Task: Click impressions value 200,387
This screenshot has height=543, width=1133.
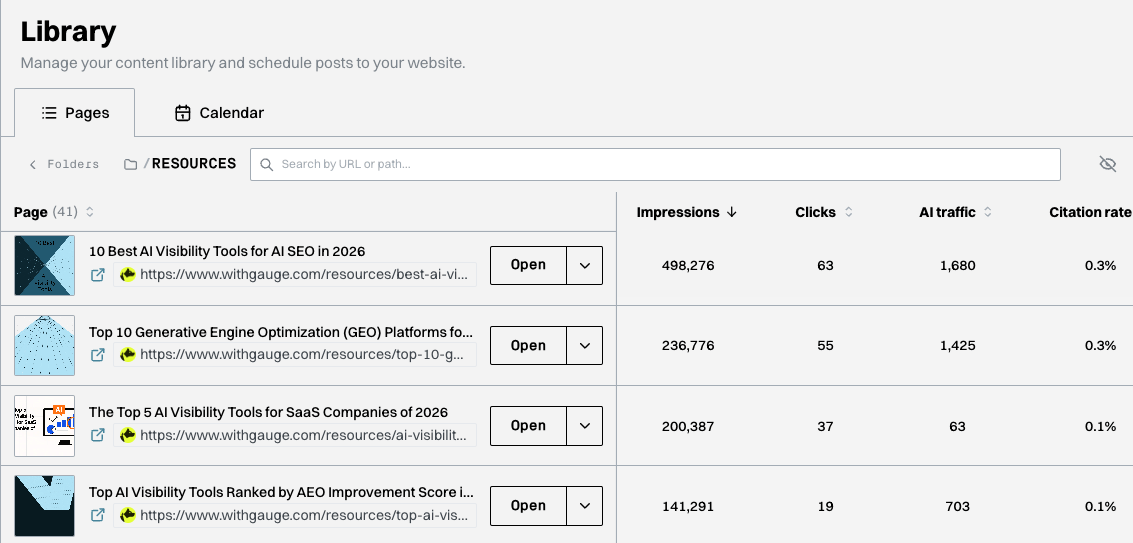Action: [688, 427]
